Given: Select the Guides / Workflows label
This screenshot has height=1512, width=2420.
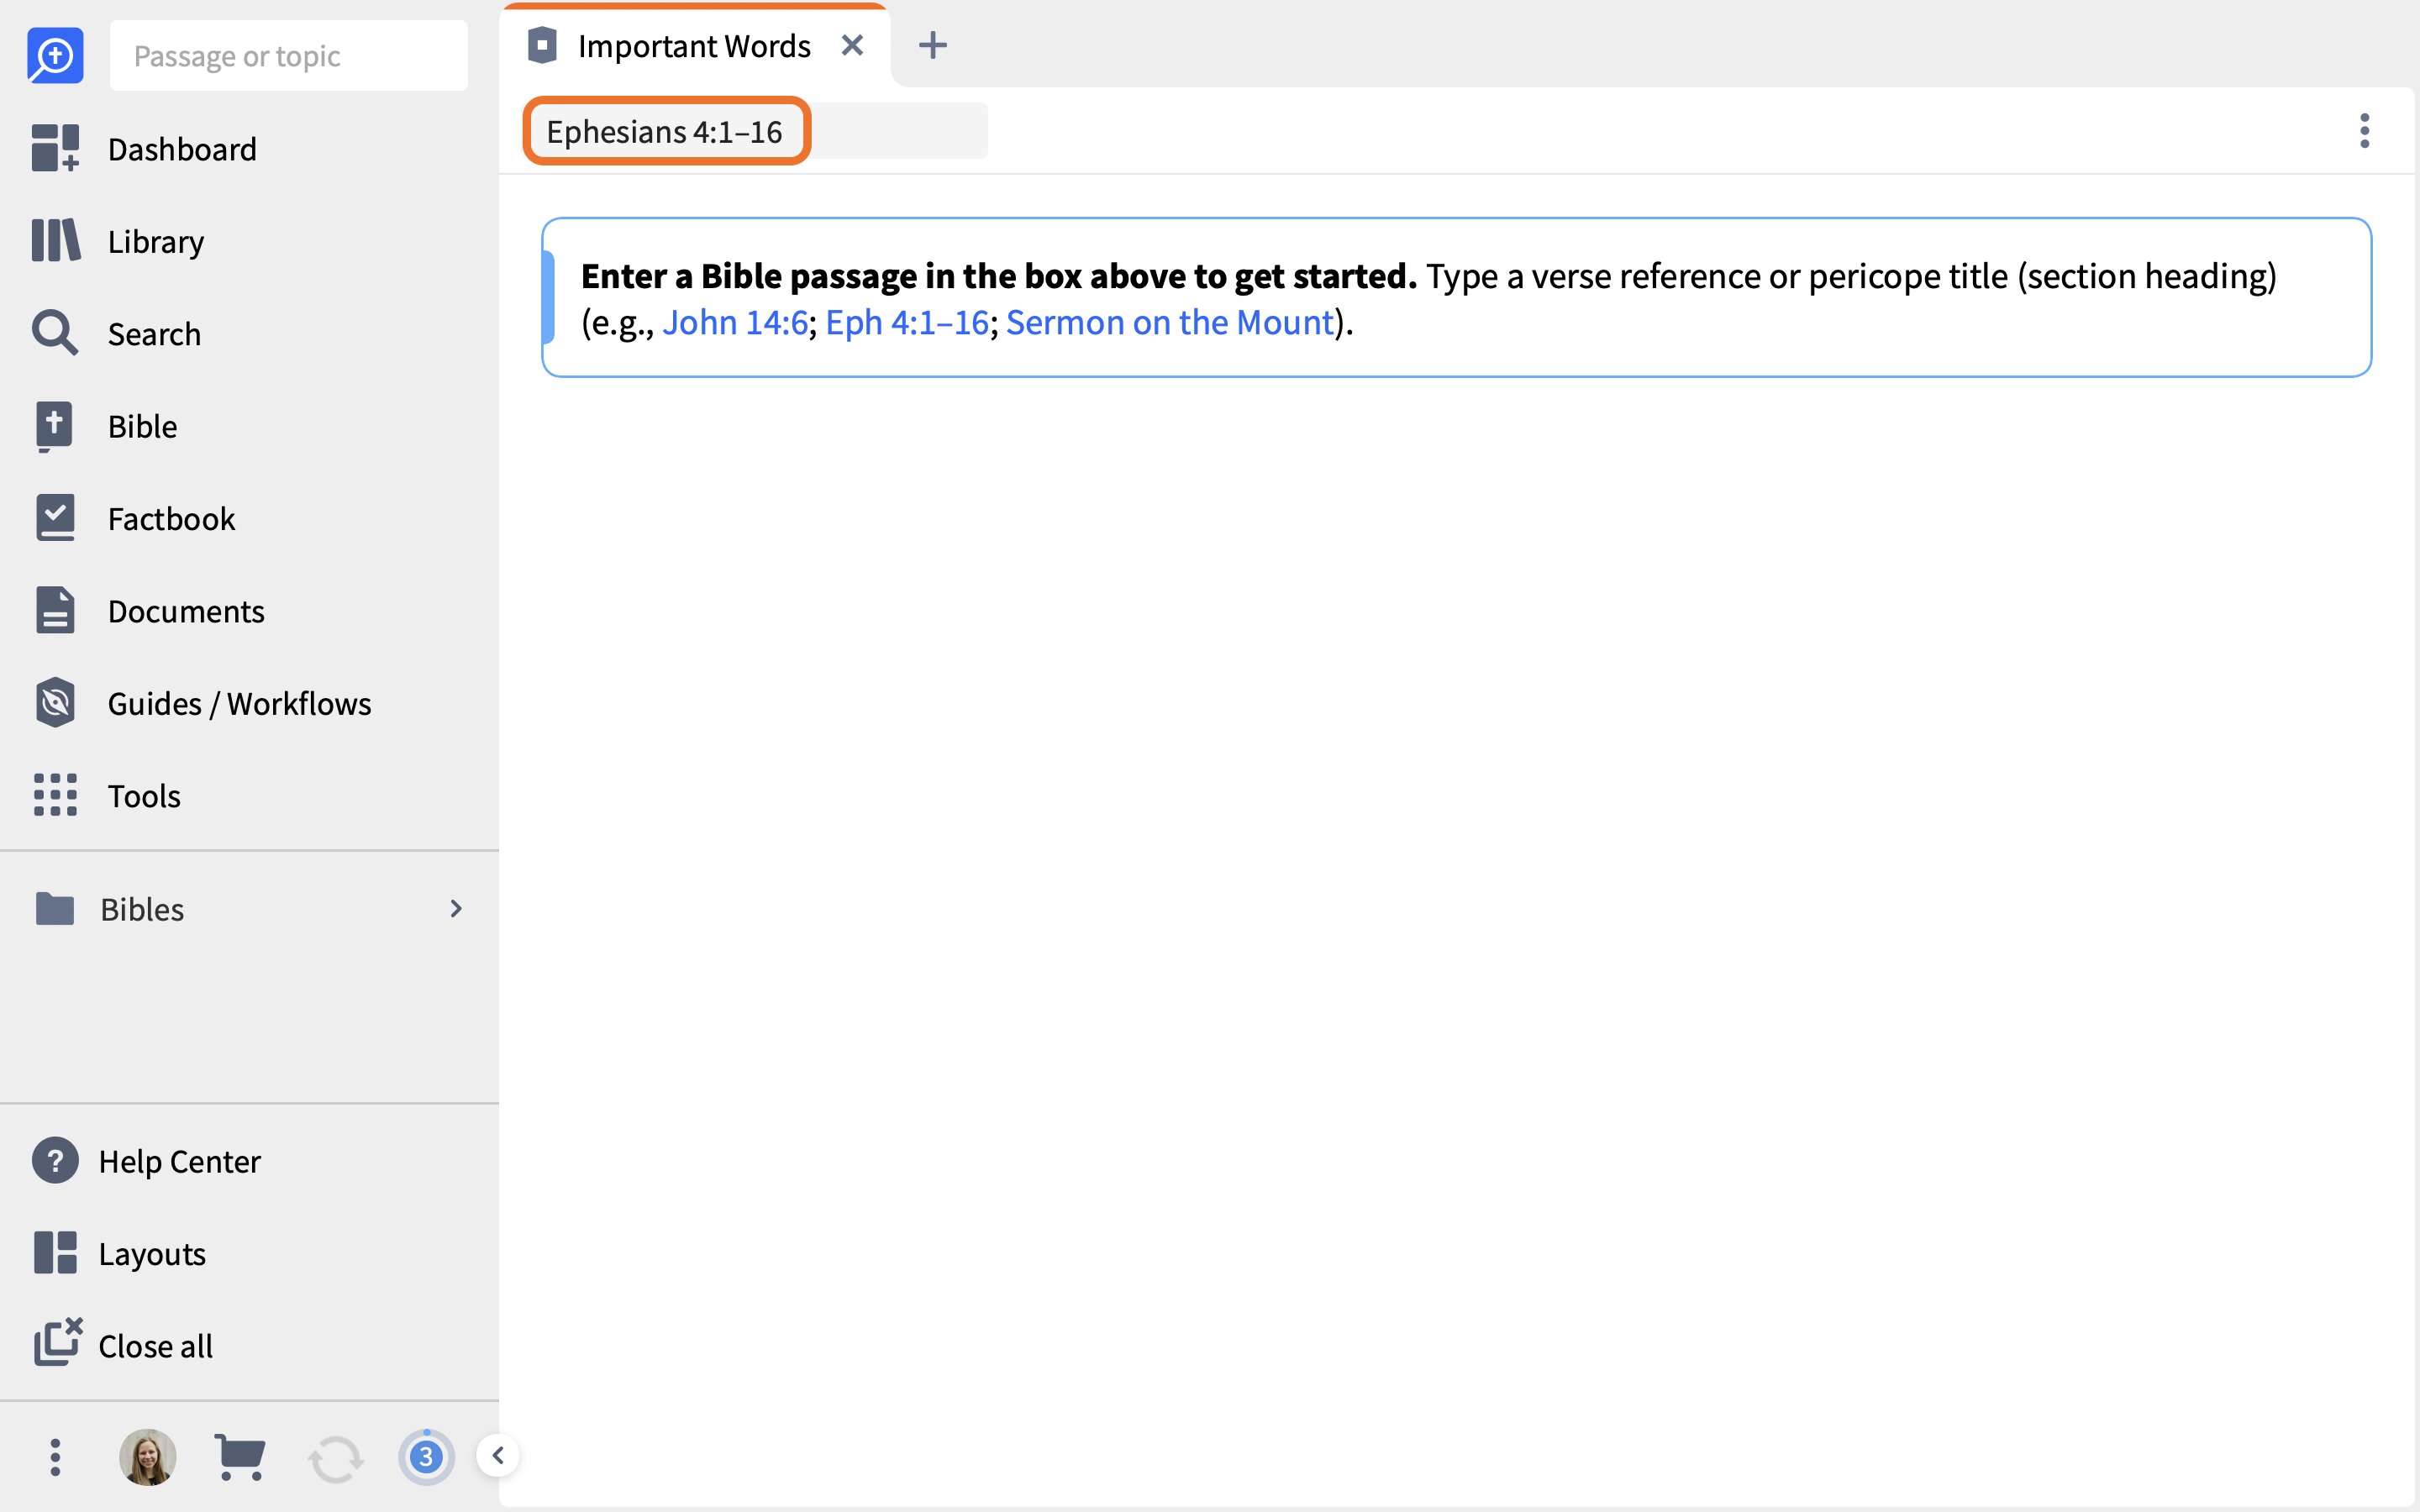Looking at the screenshot, I should [239, 704].
